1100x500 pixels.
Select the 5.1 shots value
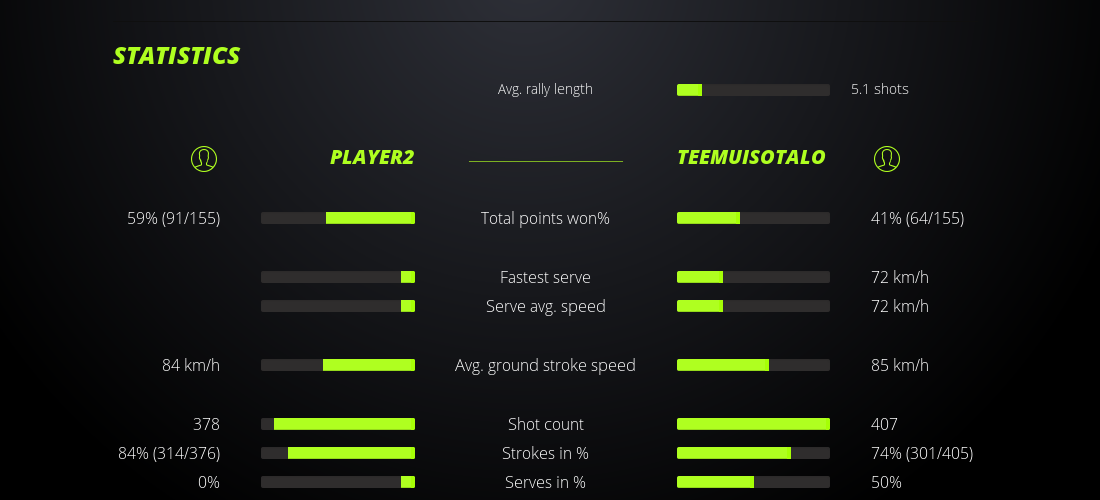(x=880, y=89)
